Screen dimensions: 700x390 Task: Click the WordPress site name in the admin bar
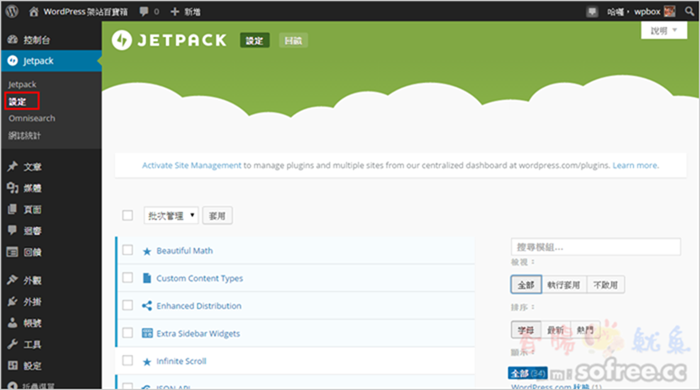[85, 12]
